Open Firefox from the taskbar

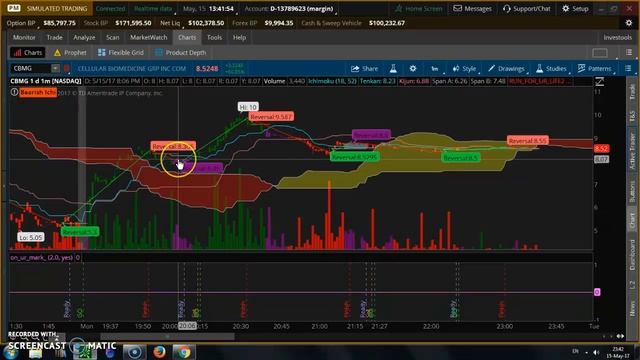(159, 351)
